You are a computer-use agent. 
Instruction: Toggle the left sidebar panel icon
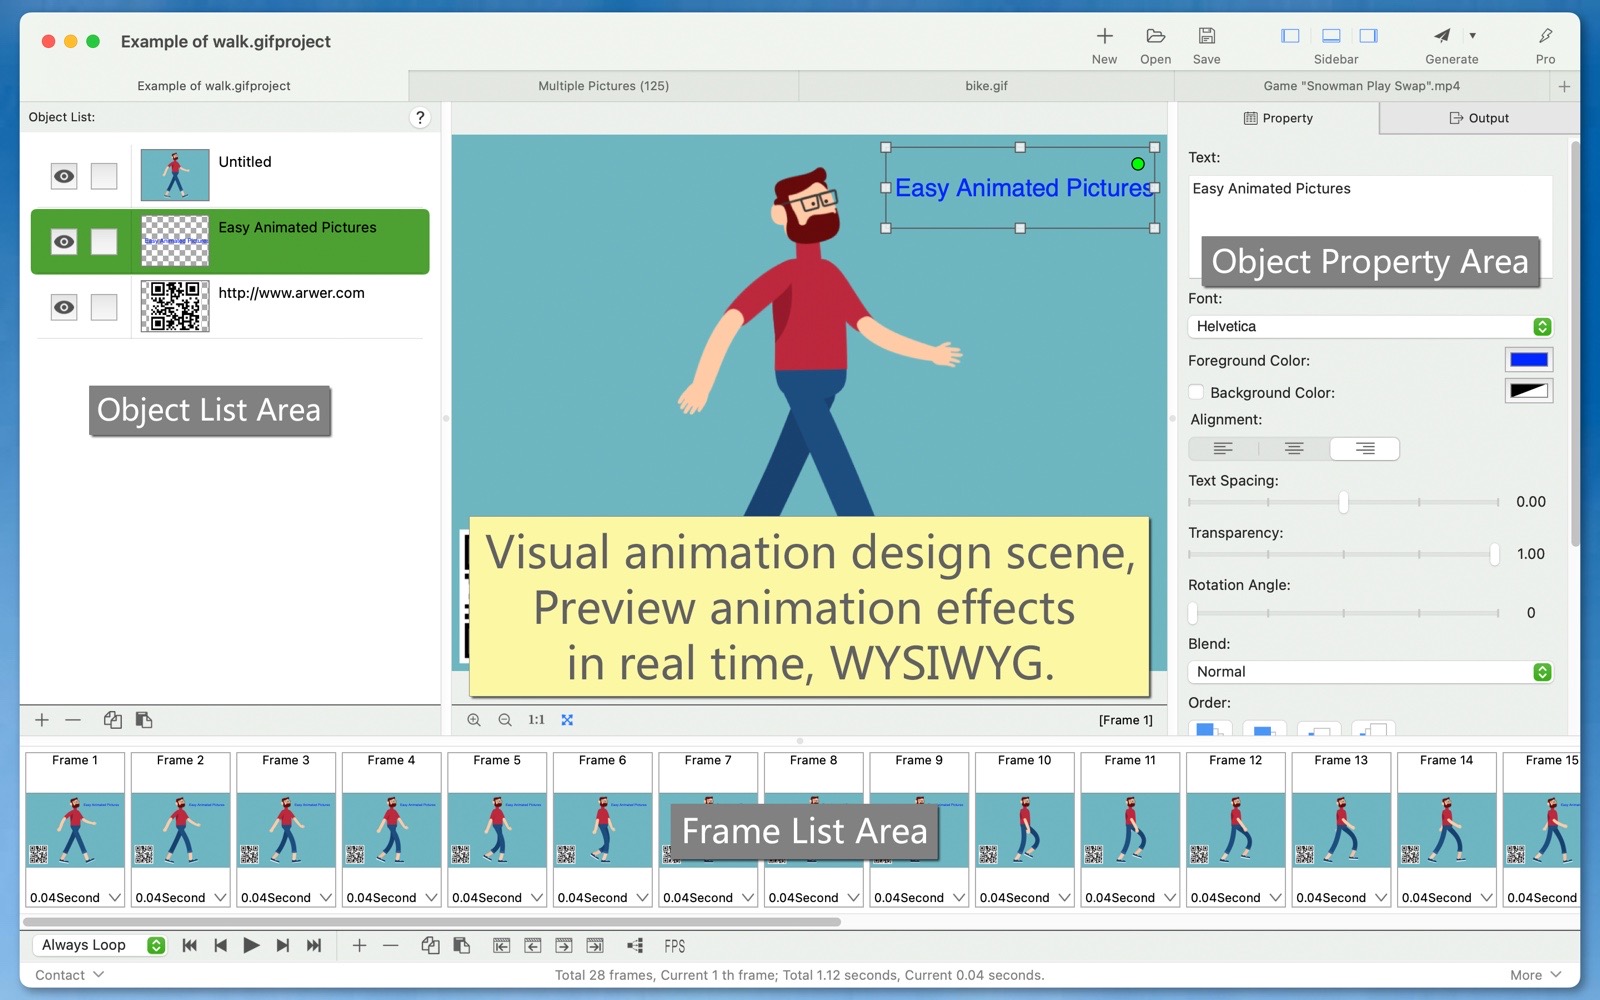[x=1290, y=36]
